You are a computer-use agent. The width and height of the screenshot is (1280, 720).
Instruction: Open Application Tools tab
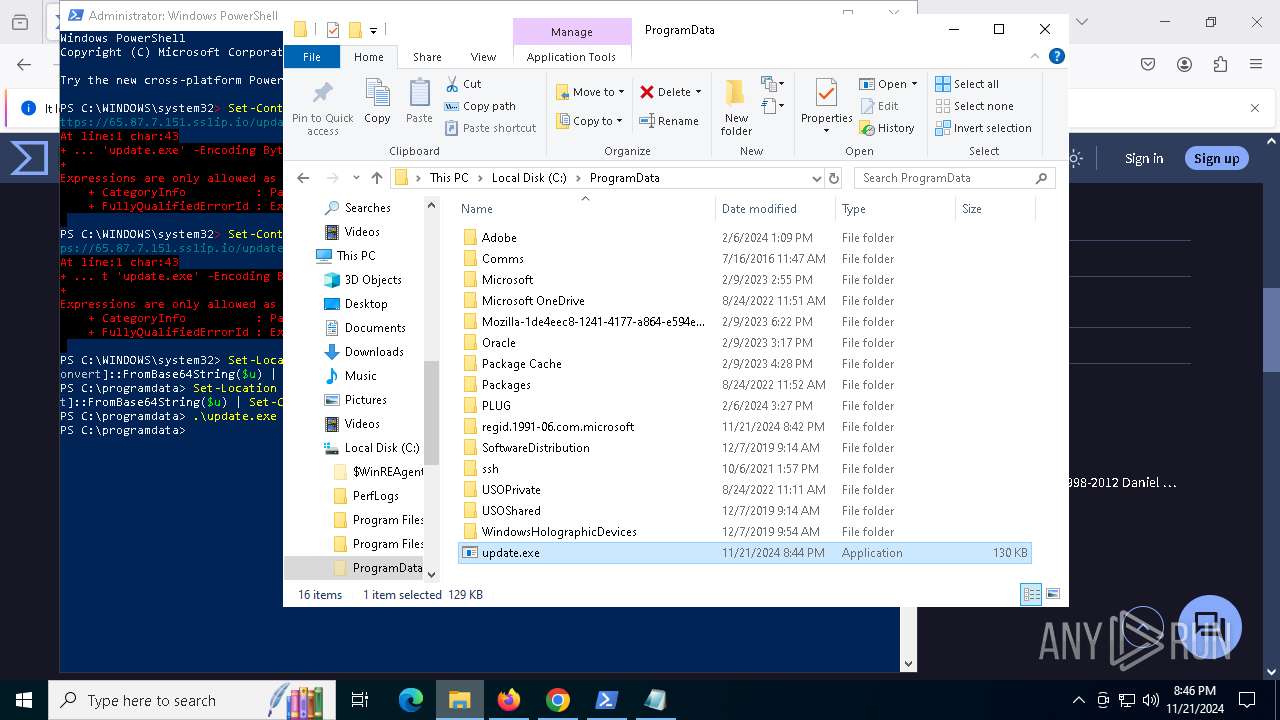click(x=571, y=57)
